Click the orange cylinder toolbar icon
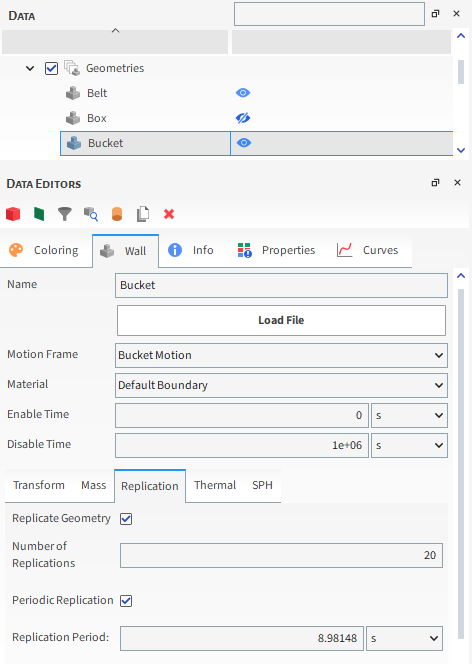The image size is (472, 664). click(x=117, y=214)
